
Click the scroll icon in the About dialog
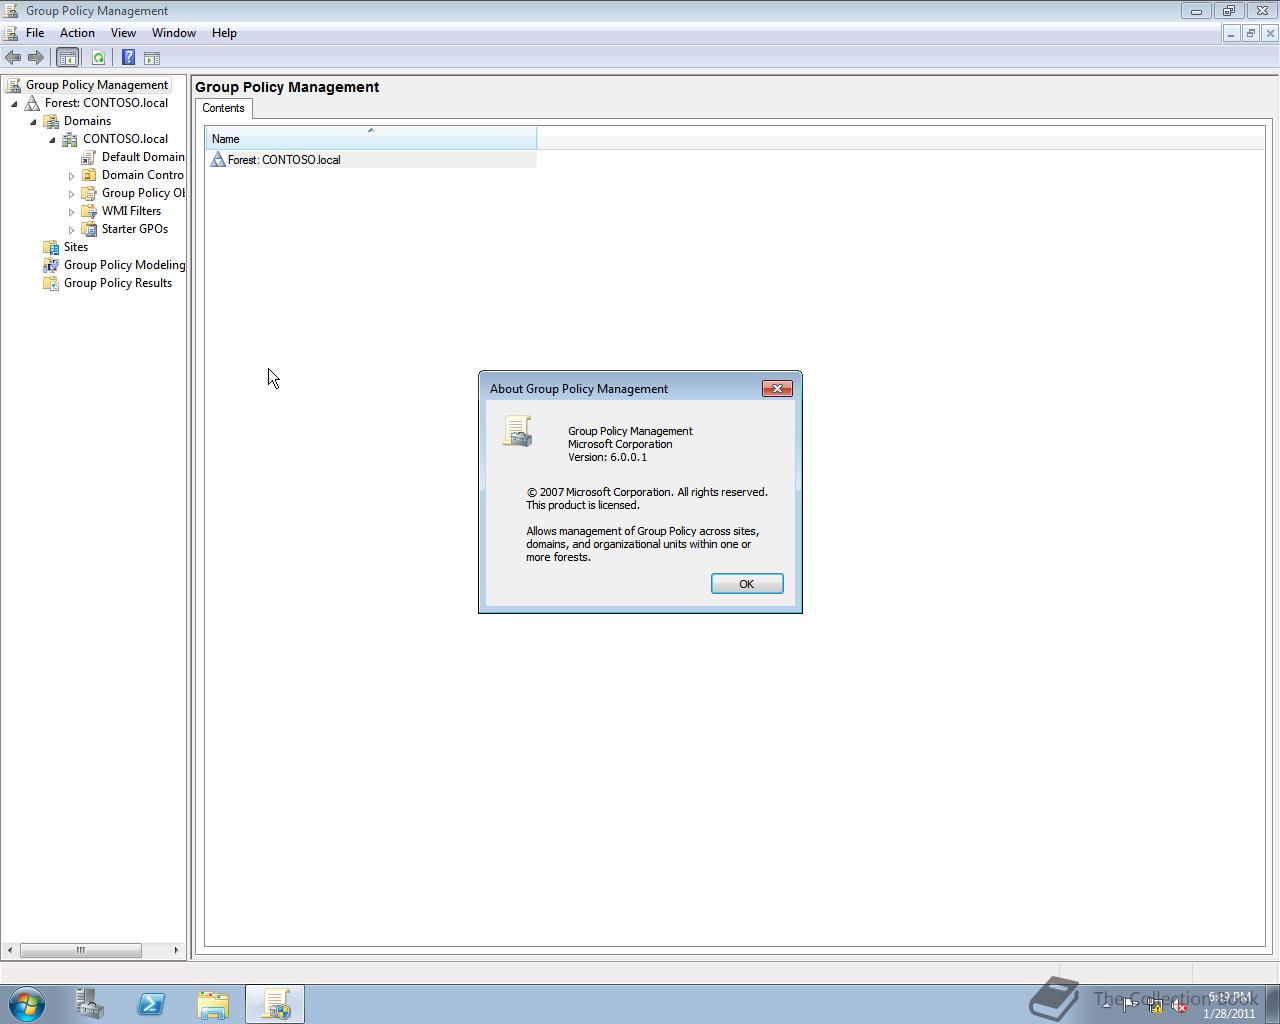pyautogui.click(x=517, y=431)
